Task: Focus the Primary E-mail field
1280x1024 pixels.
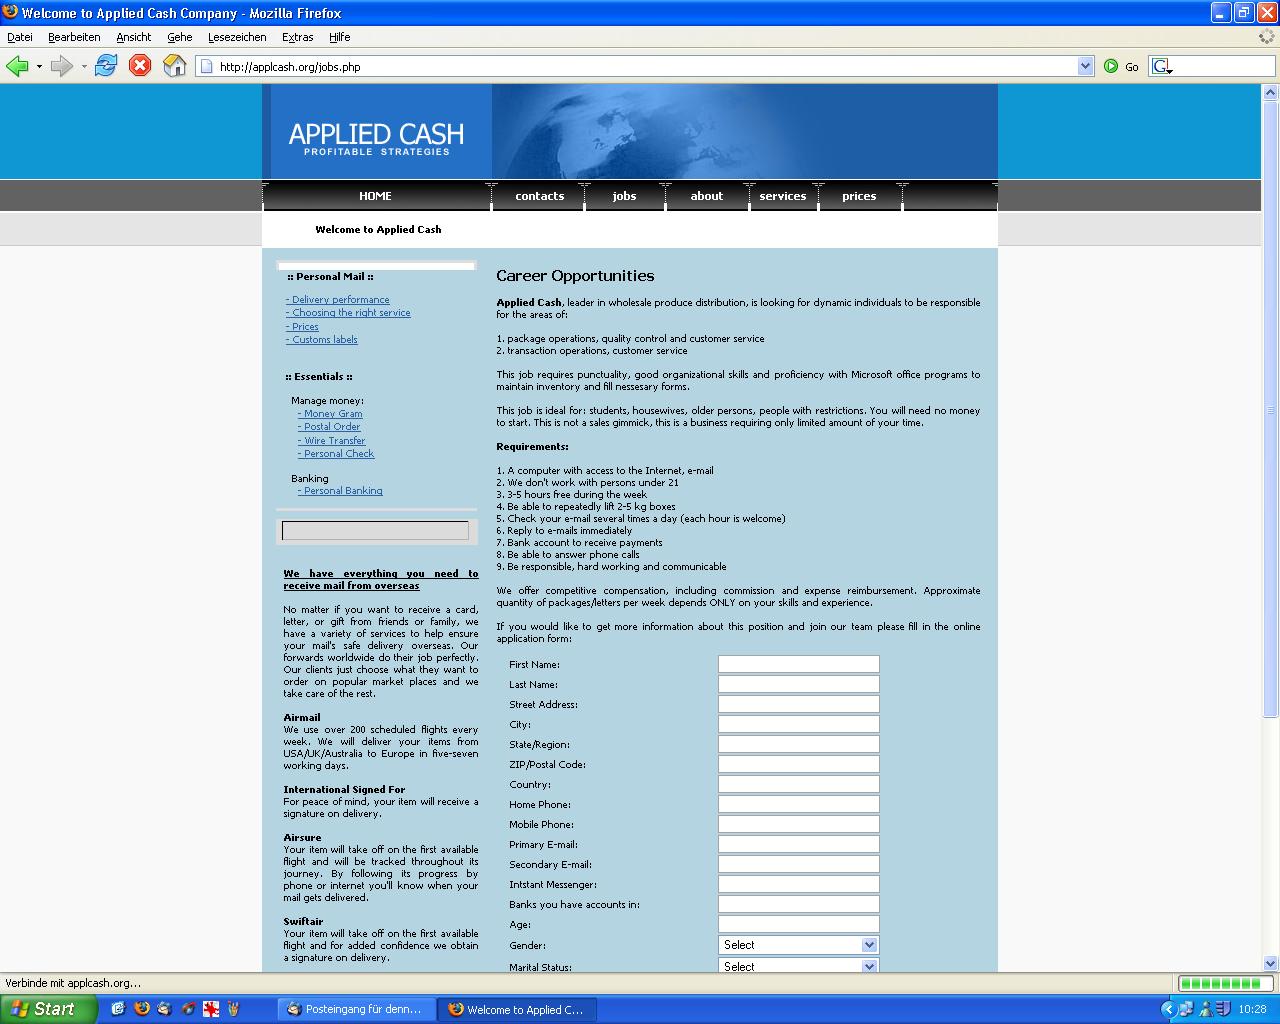Action: point(799,844)
